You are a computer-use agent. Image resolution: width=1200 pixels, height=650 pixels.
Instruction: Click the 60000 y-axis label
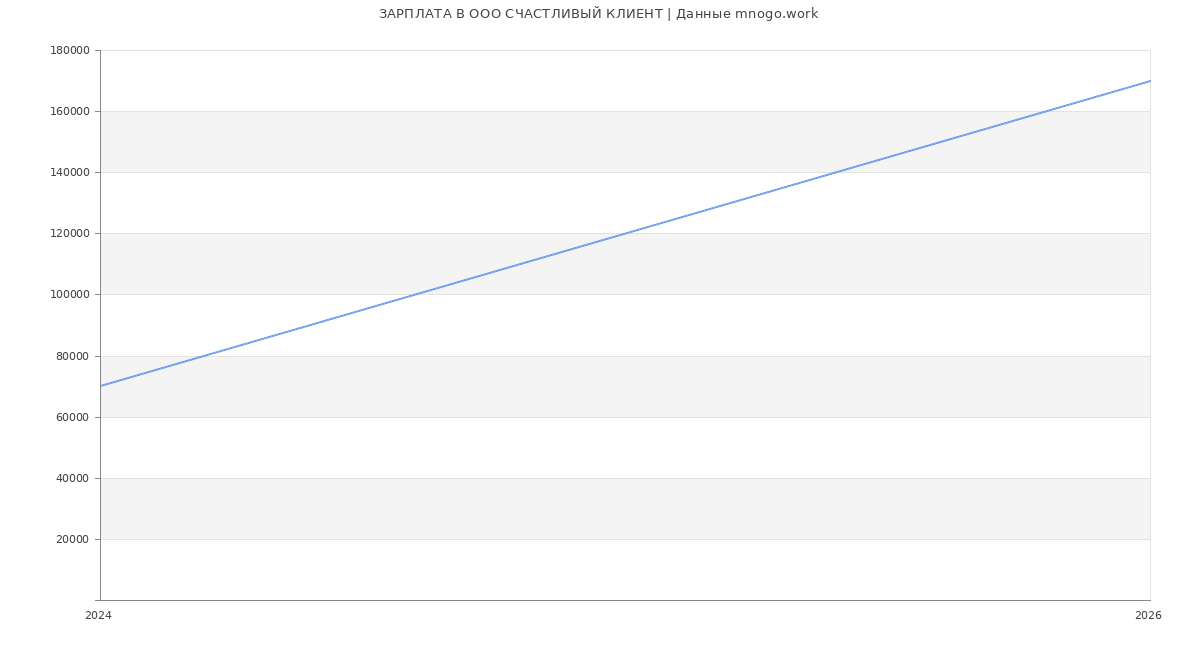click(72, 418)
